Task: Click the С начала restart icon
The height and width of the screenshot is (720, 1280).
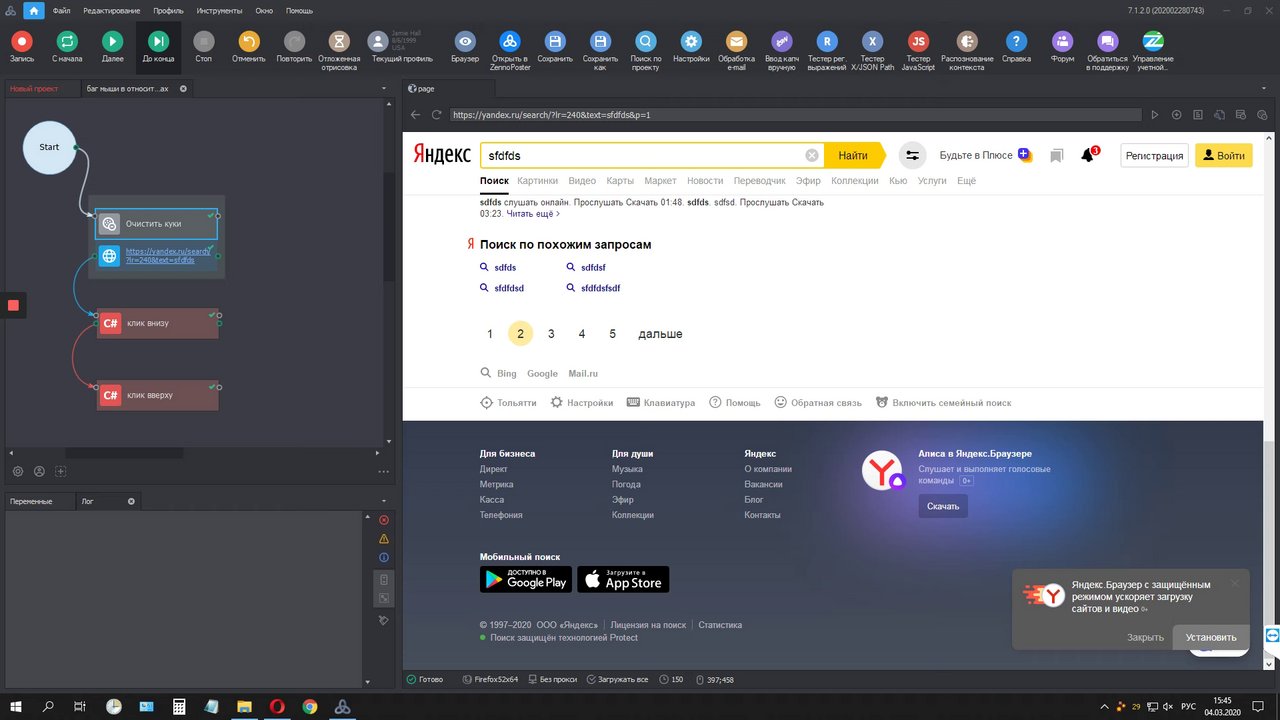Action: (67, 42)
